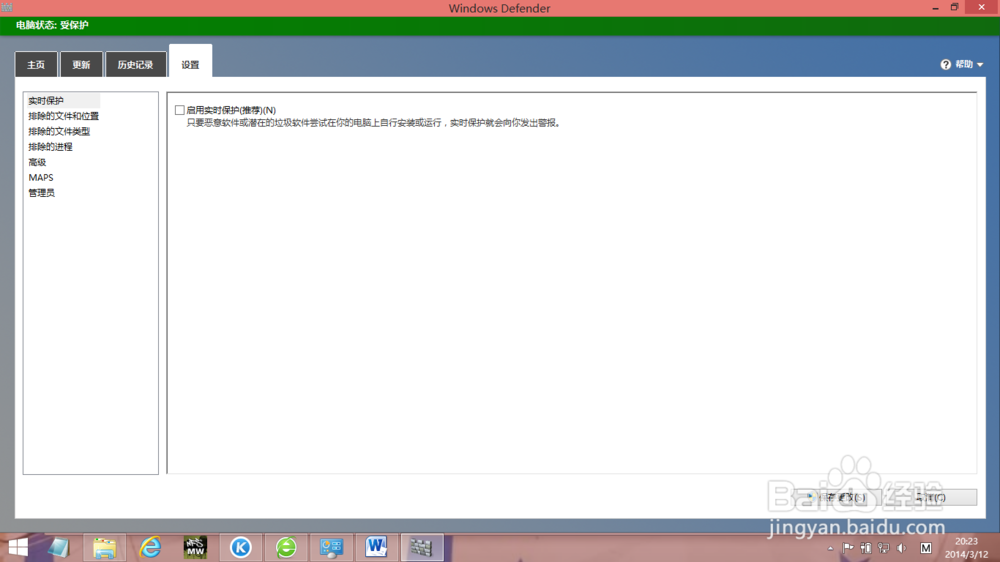The width and height of the screenshot is (1000, 562).
Task: Click the network tray icon
Action: [x=883, y=548]
